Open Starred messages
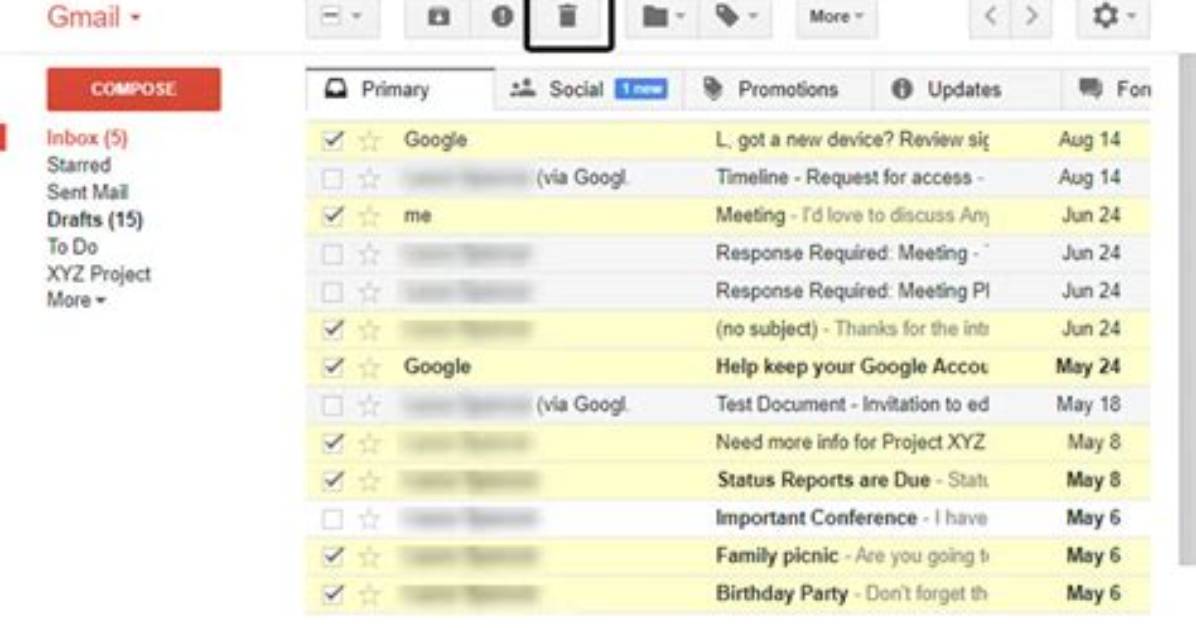Image resolution: width=1196 pixels, height=628 pixels. point(79,165)
